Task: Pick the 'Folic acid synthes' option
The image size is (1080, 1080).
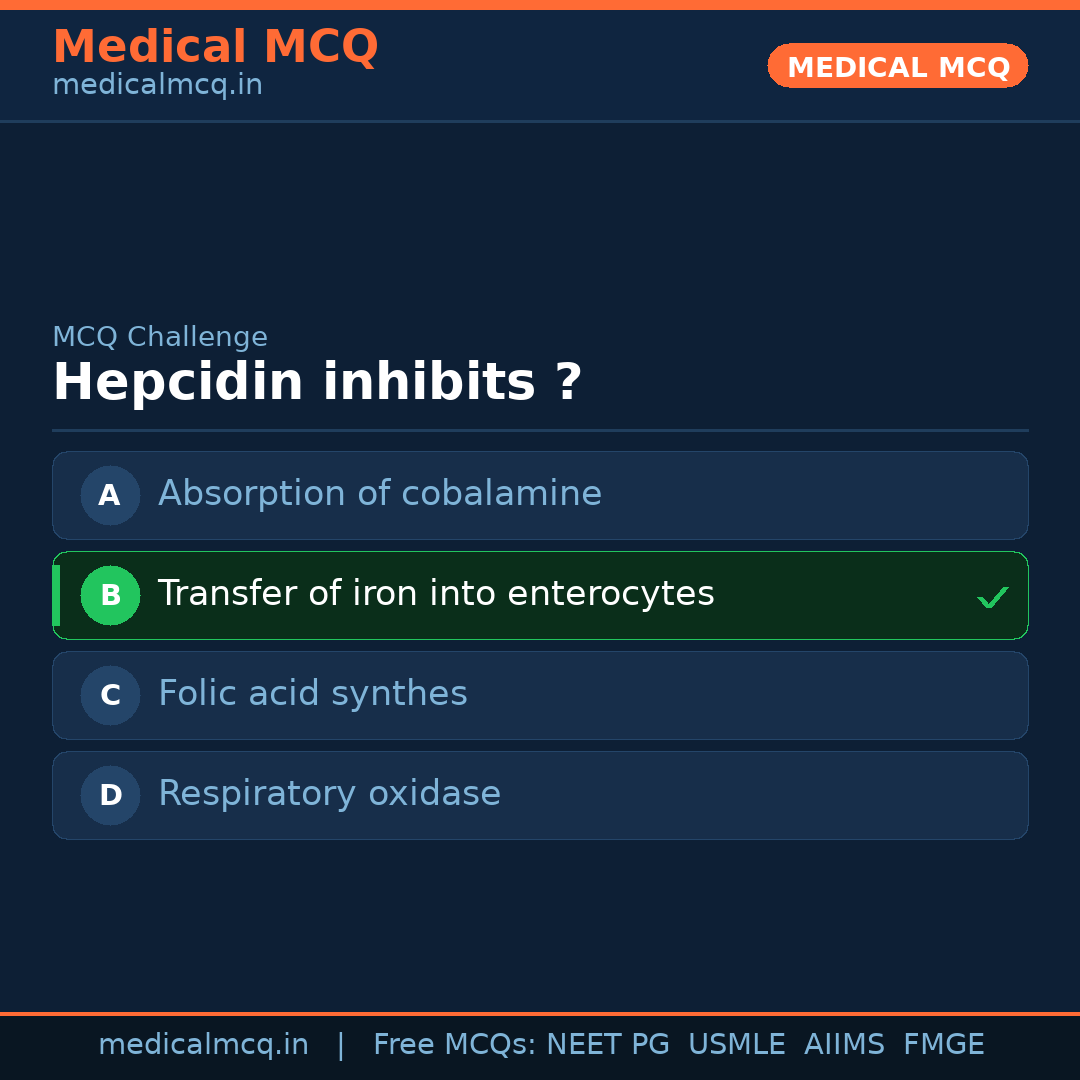Action: [313, 694]
